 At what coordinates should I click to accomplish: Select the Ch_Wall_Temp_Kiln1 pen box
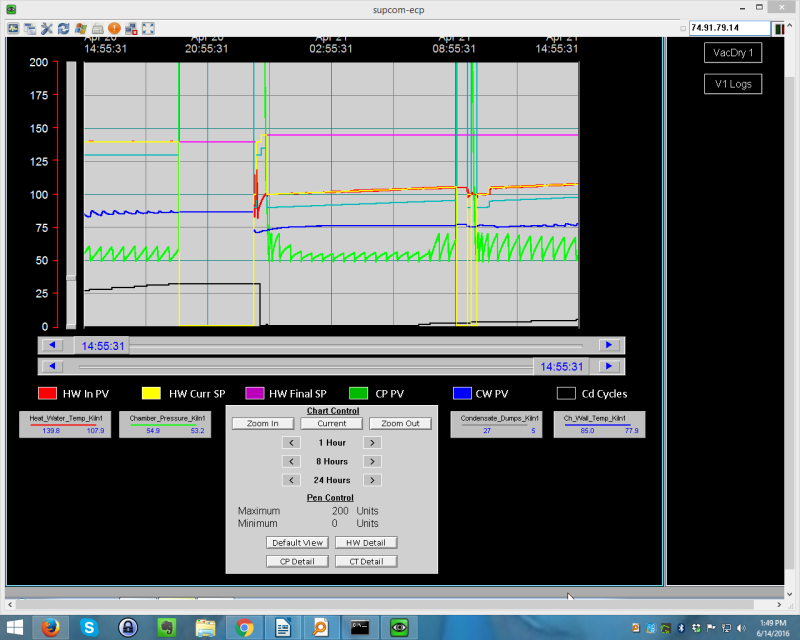599,425
